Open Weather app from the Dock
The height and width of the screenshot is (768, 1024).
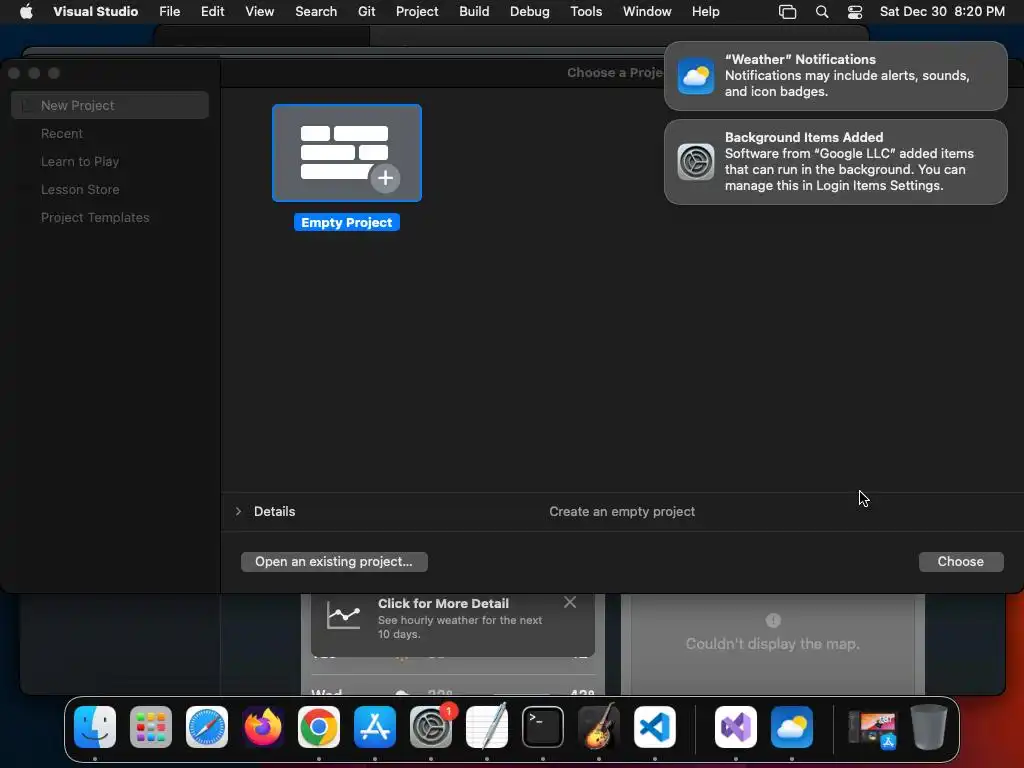click(792, 727)
